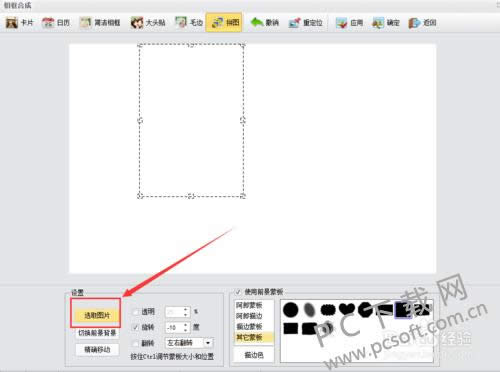The image size is (500, 372).
Task: Choose the 毛边 rough edge tool
Action: pos(189,23)
